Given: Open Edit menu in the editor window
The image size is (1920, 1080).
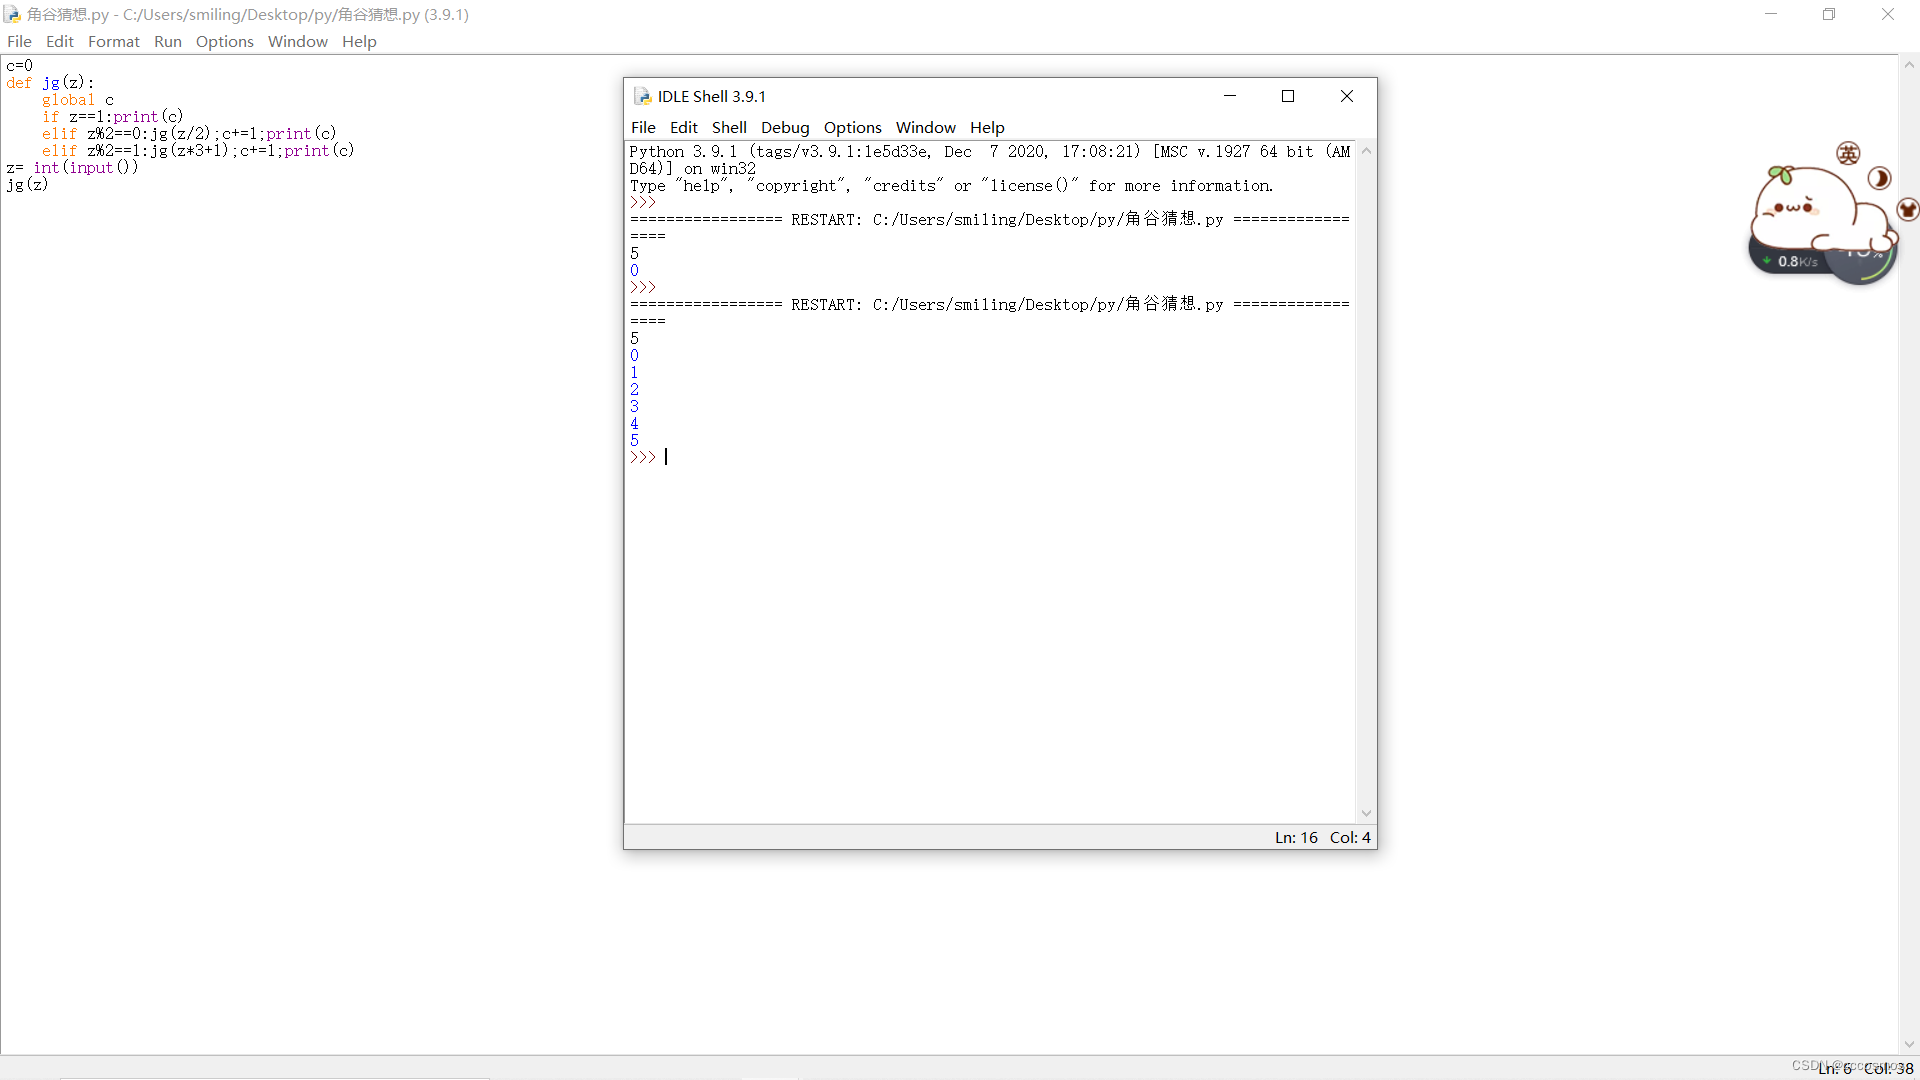Looking at the screenshot, I should 60,41.
